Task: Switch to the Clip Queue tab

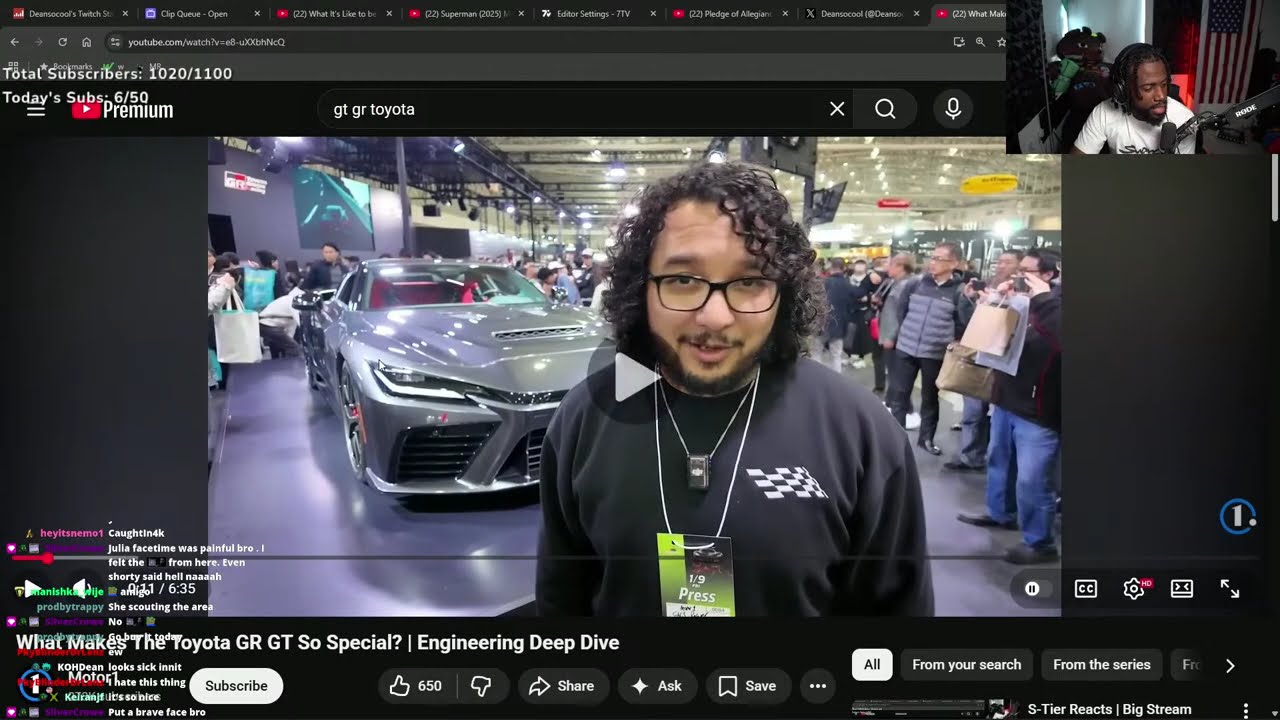Action: point(200,14)
